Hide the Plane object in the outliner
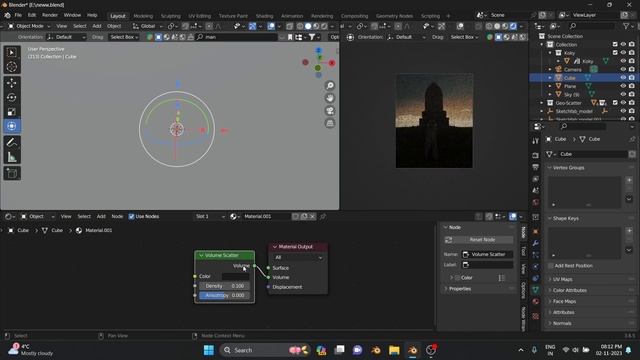640x360 pixels. pyautogui.click(x=623, y=86)
